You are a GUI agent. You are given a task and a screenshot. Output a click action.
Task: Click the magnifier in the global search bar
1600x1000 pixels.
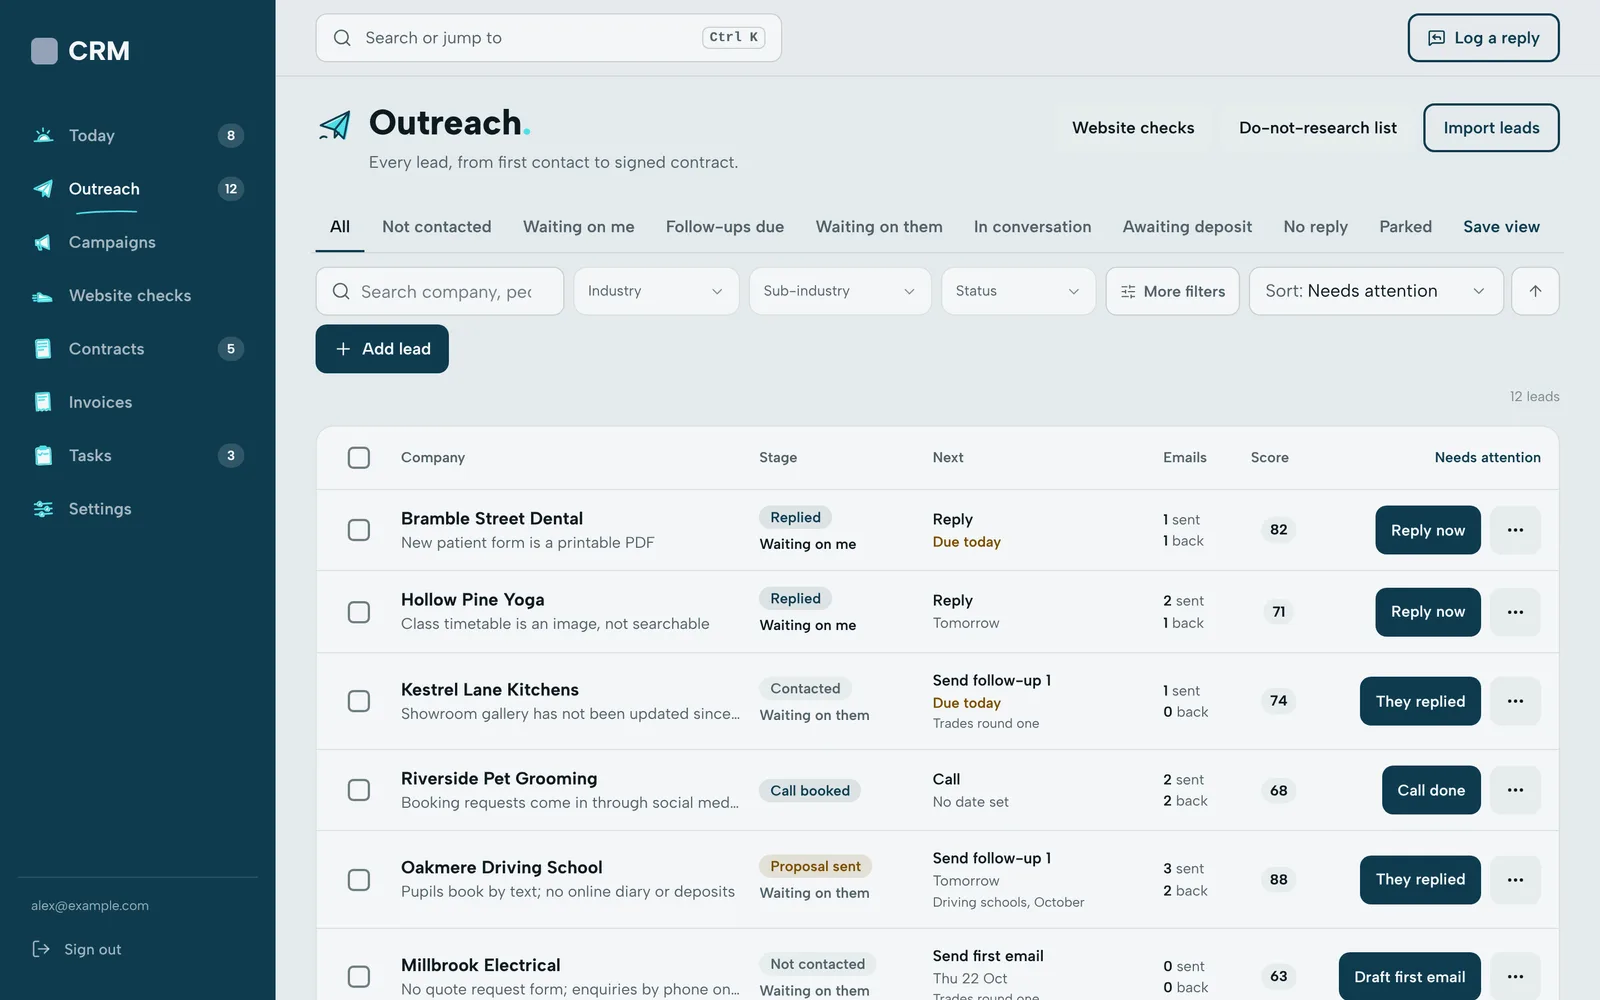tap(342, 38)
